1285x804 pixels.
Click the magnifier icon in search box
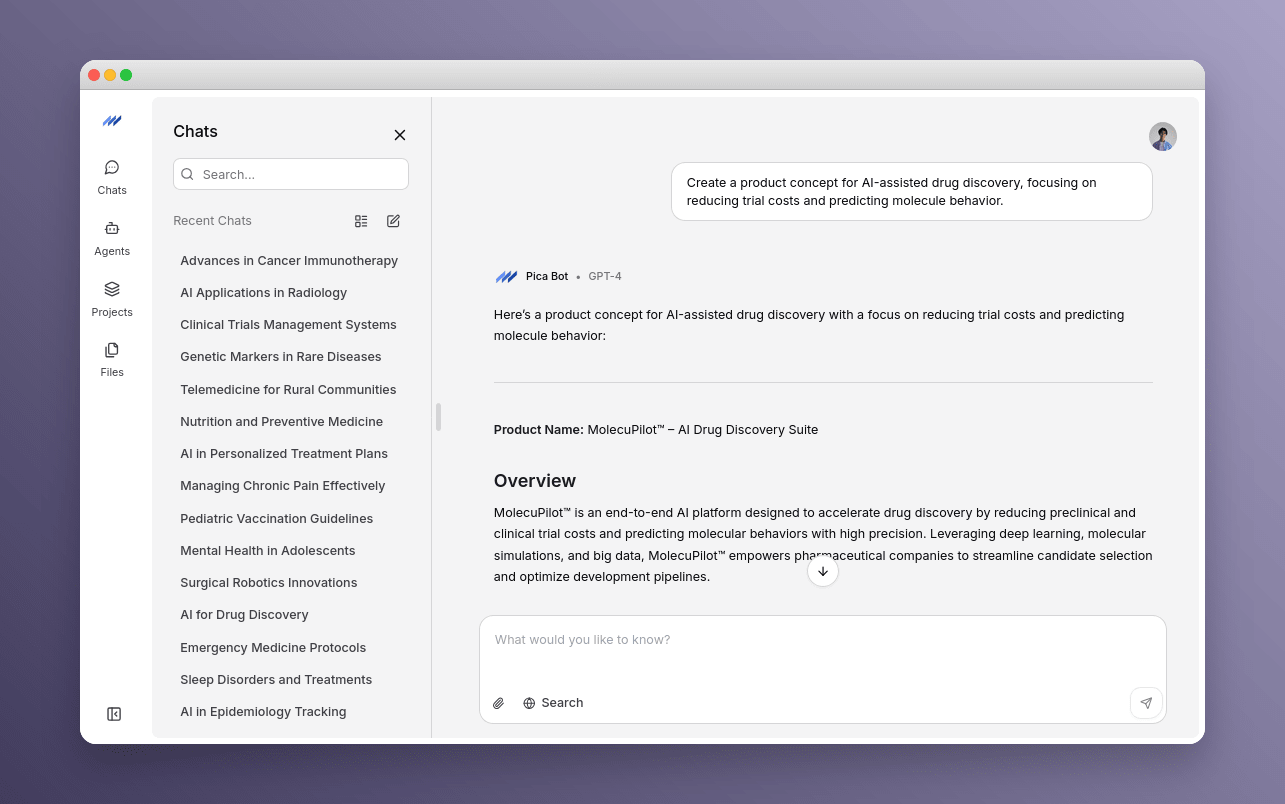(187, 174)
